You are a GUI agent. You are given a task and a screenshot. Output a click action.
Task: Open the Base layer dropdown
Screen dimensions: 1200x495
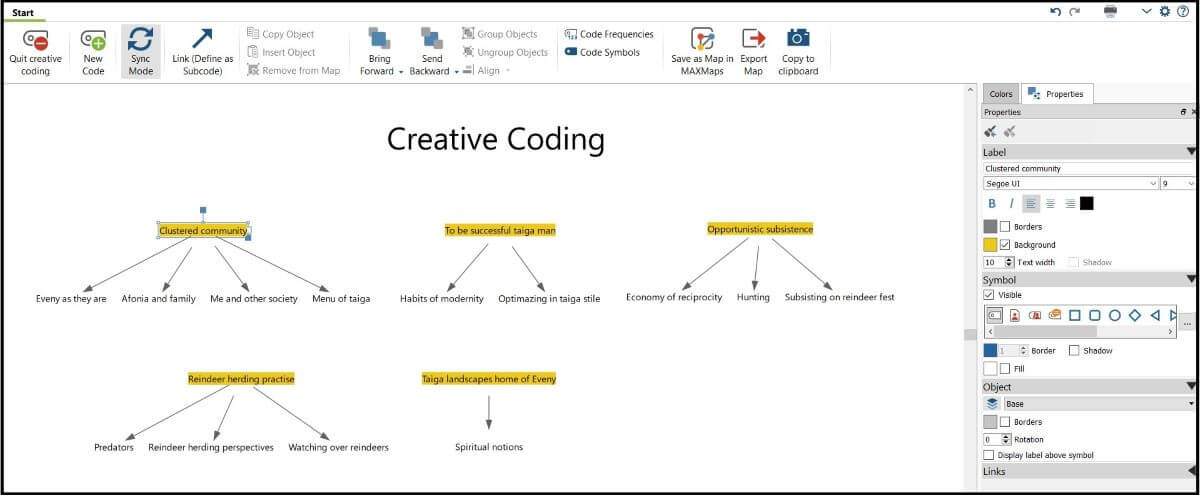[x=1099, y=404]
